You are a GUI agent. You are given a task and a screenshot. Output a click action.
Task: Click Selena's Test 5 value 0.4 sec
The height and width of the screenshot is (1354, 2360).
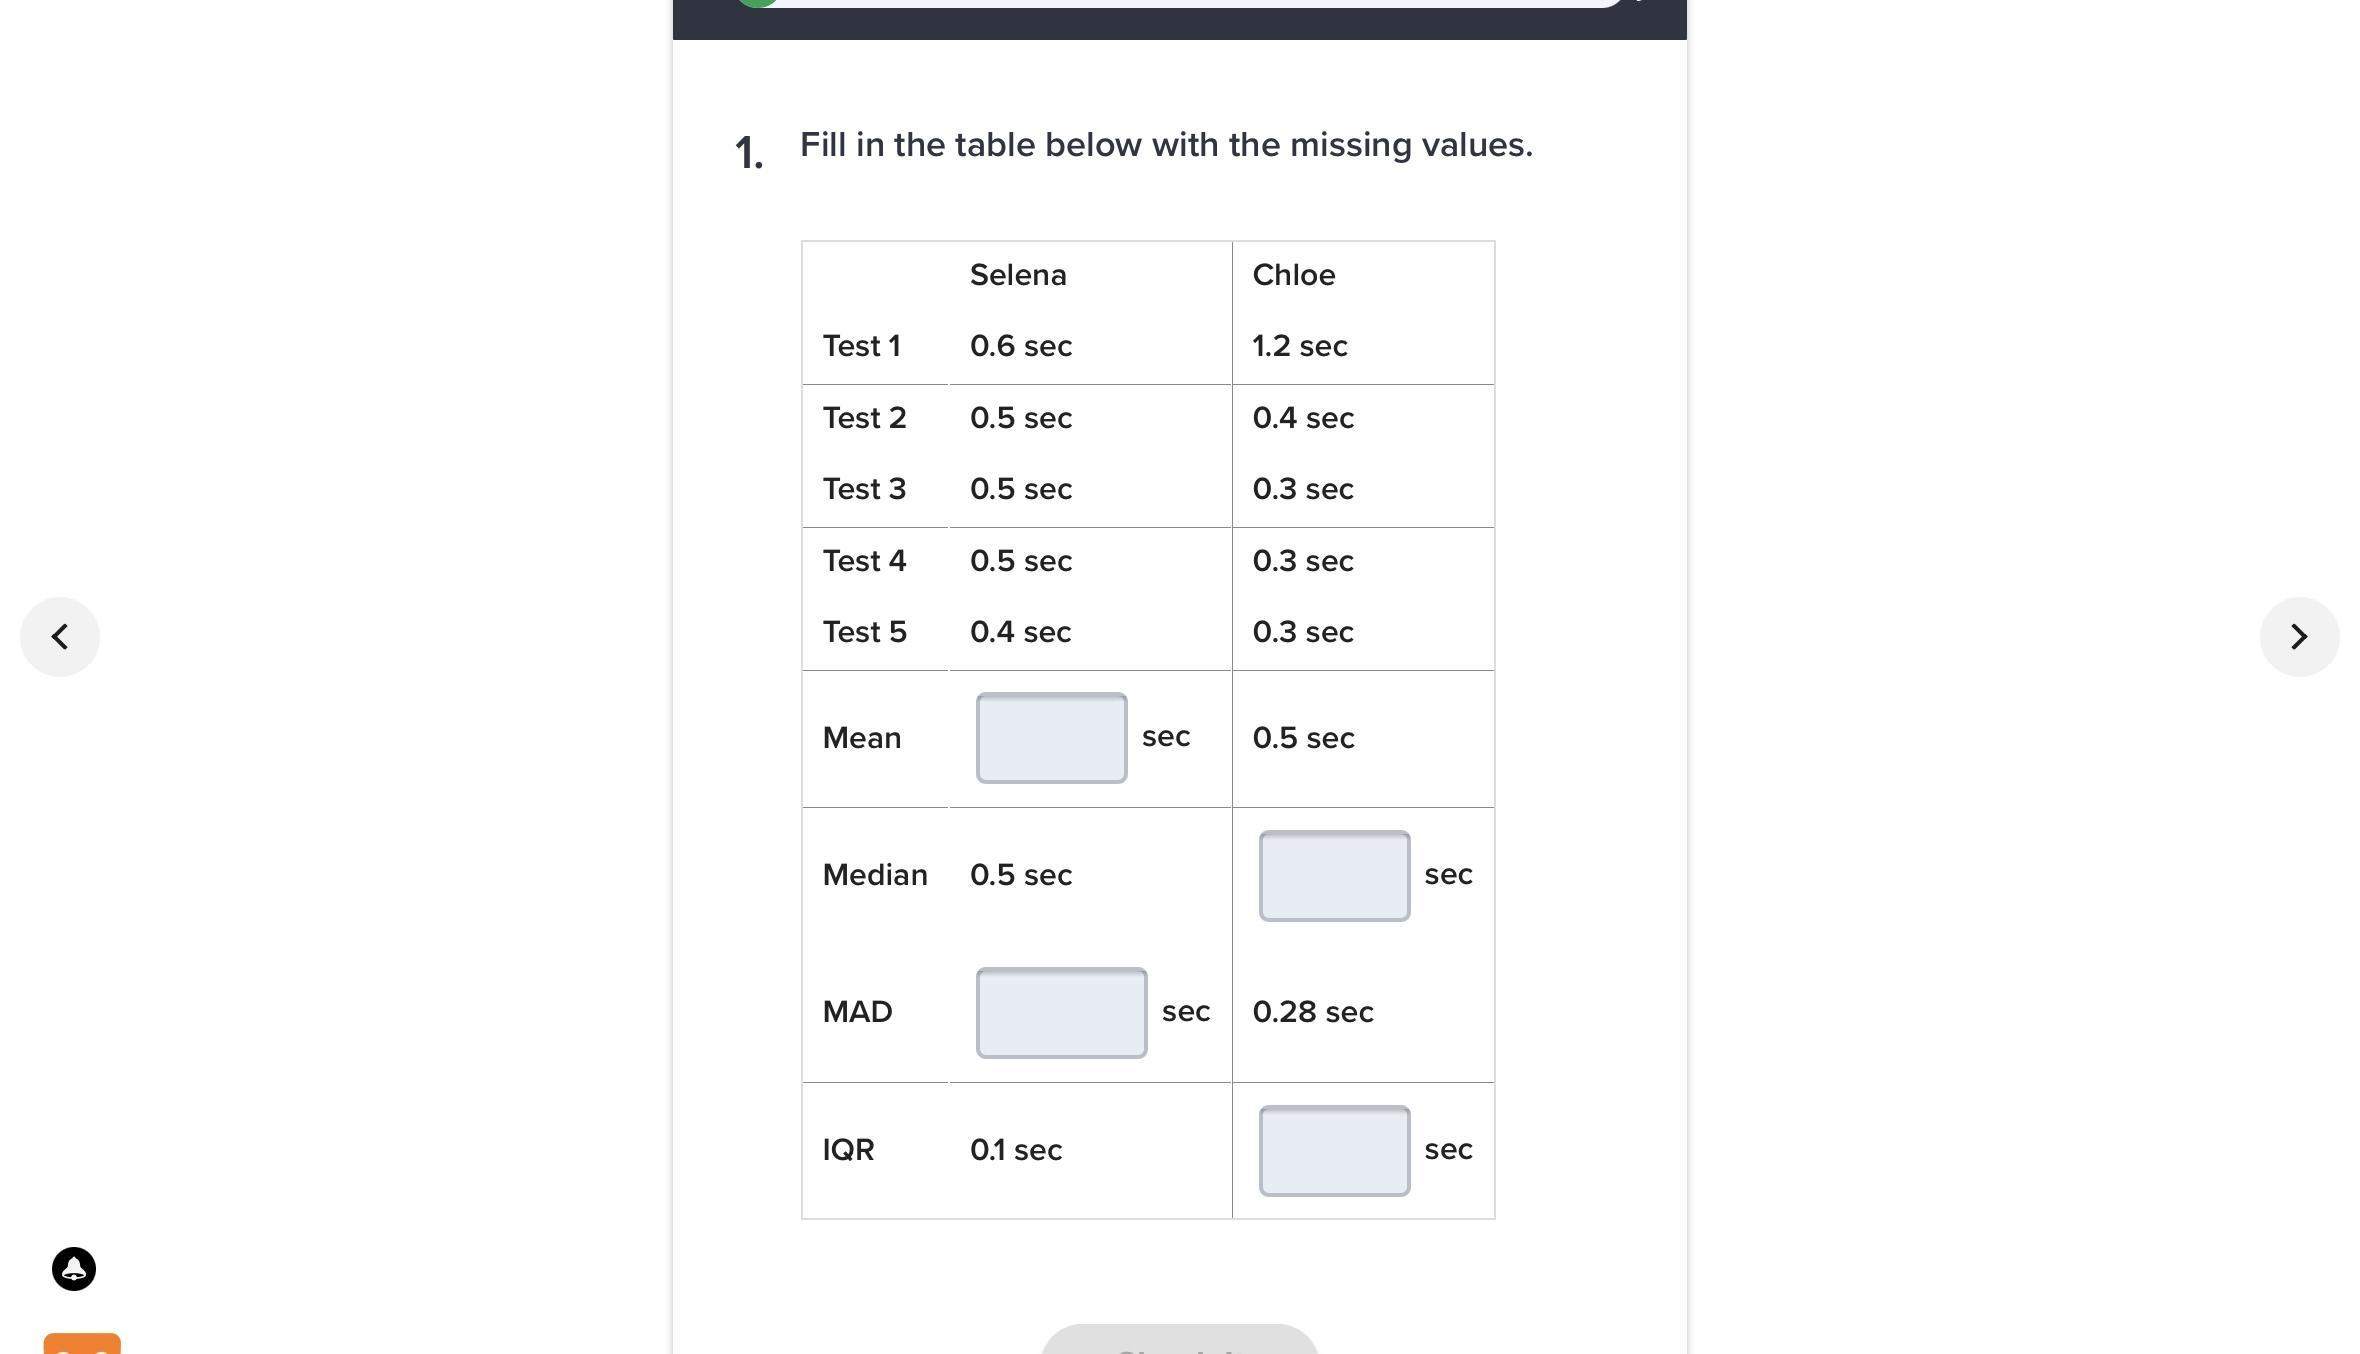tap(1020, 632)
